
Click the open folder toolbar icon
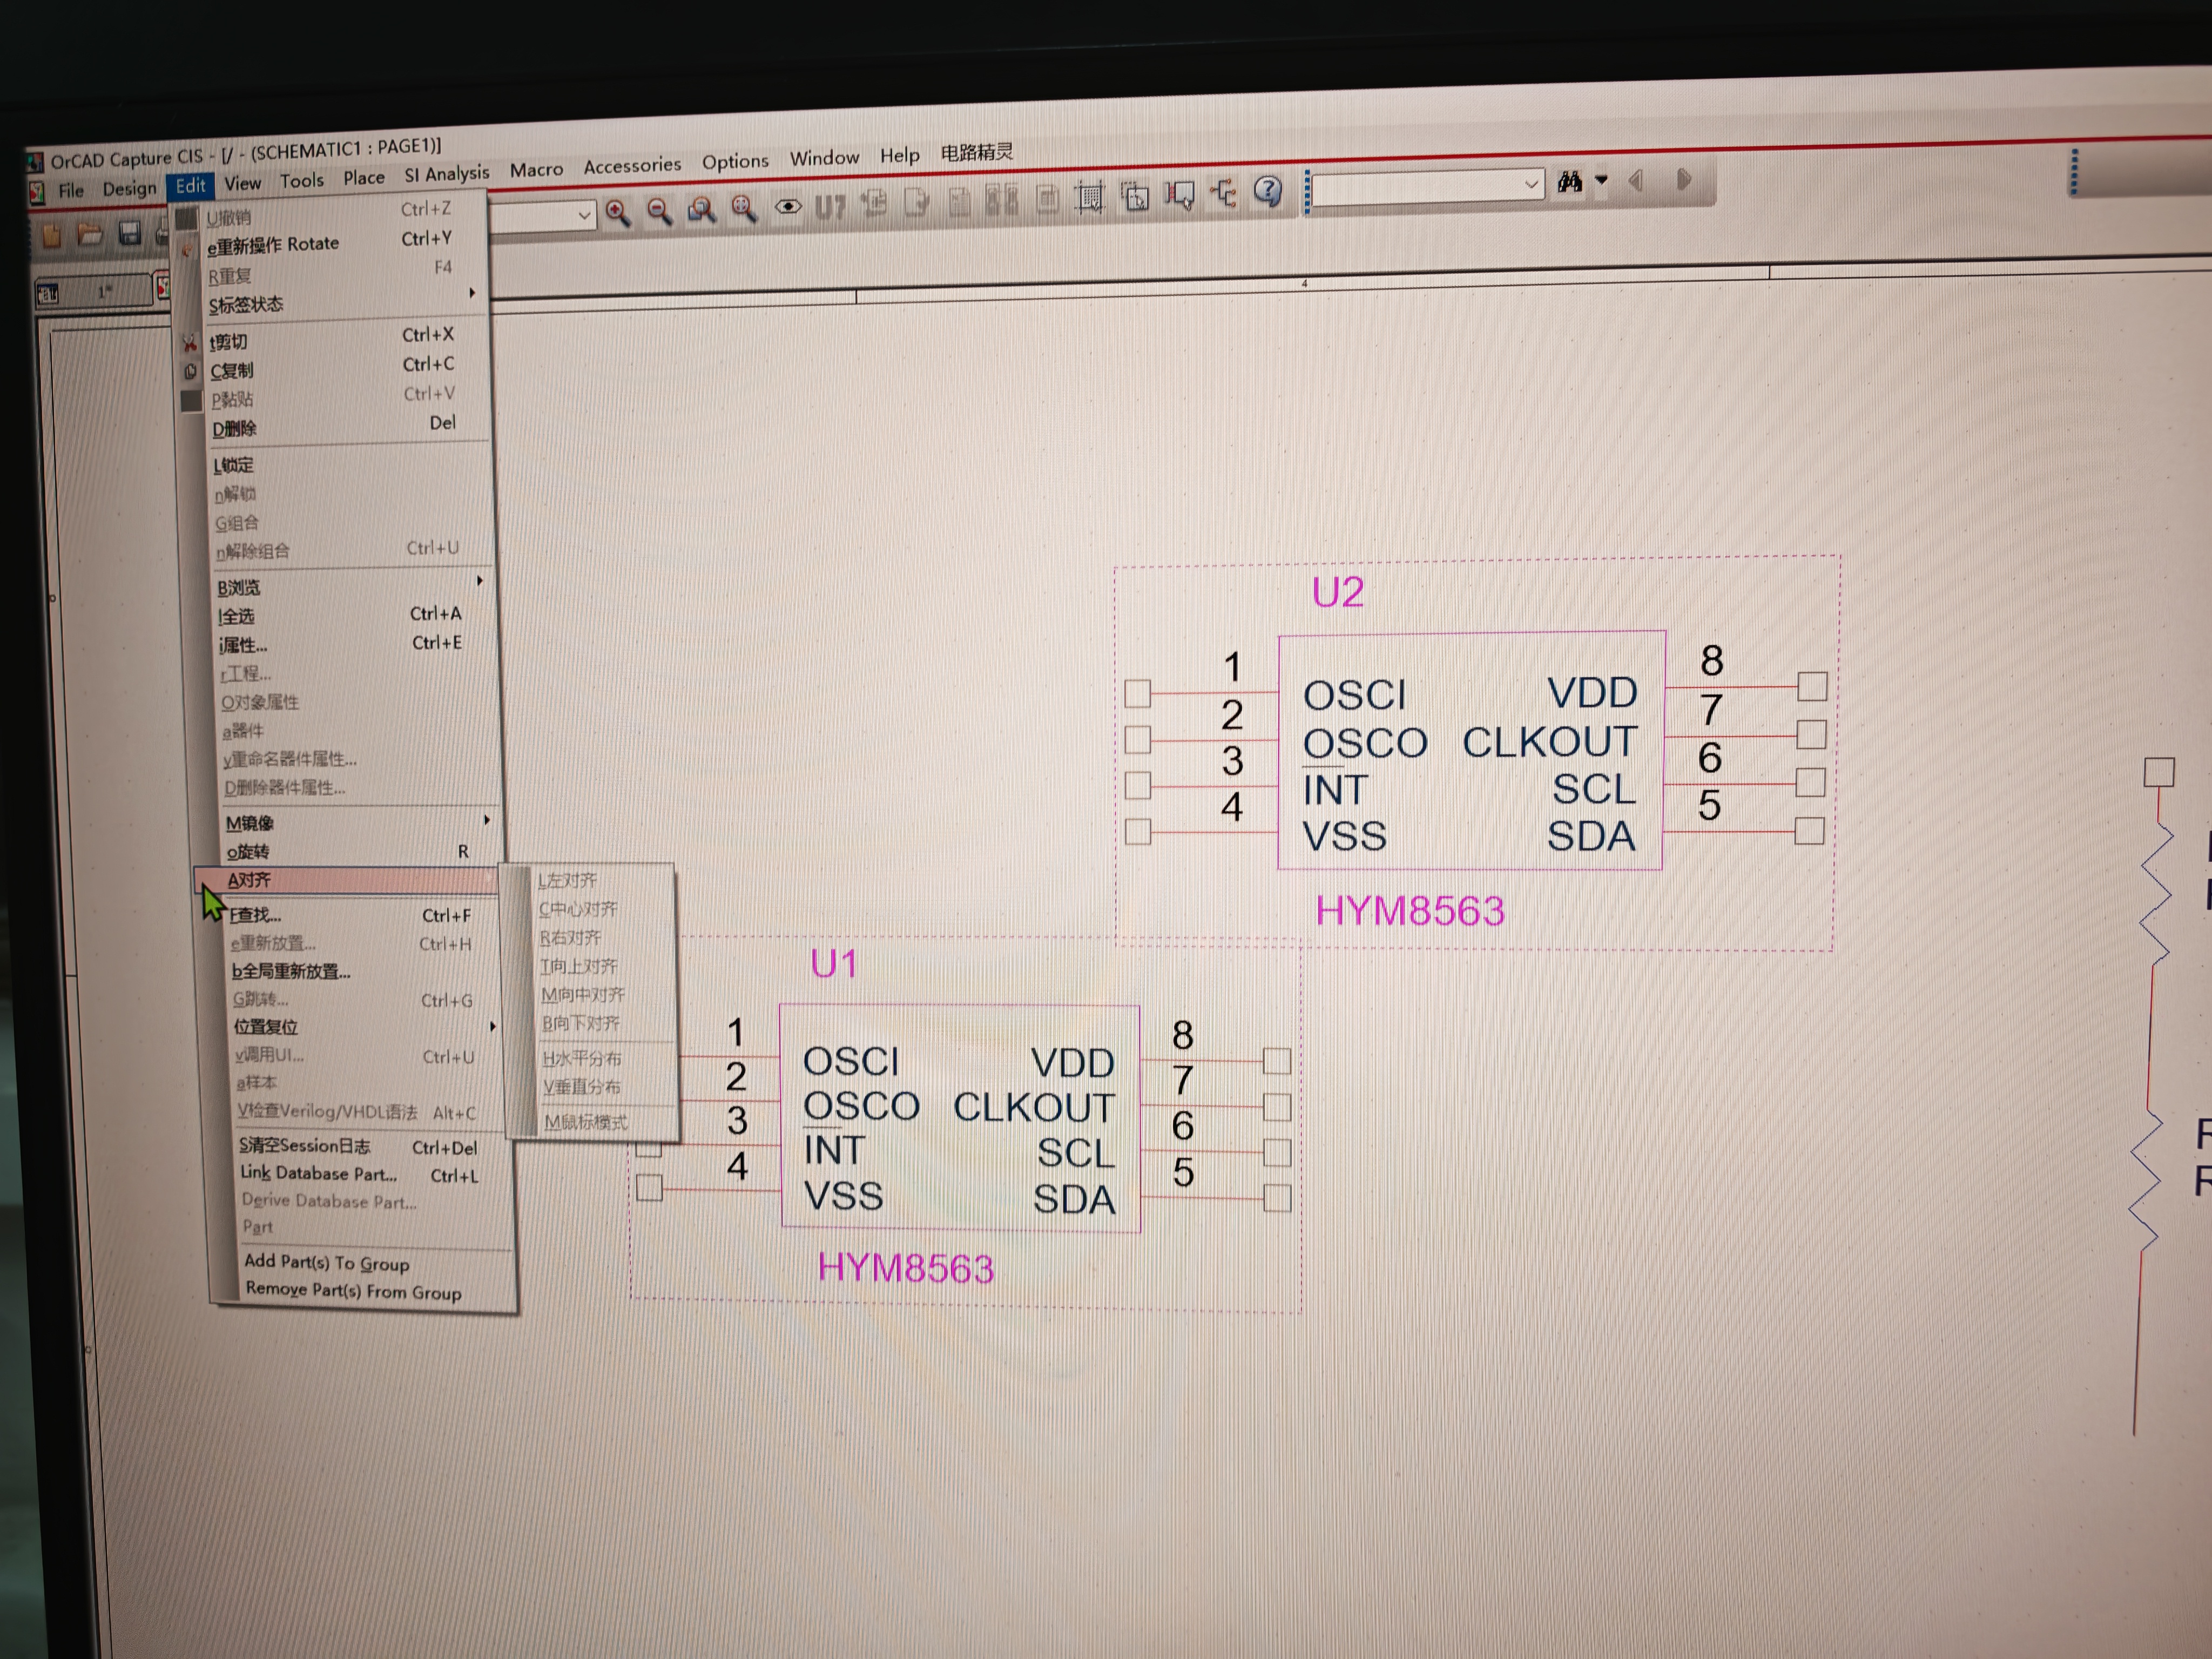pos(90,235)
